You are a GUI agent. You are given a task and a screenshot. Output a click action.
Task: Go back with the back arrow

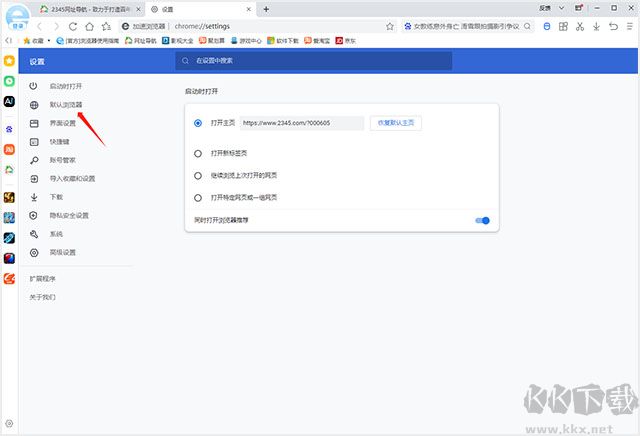[x=39, y=27]
